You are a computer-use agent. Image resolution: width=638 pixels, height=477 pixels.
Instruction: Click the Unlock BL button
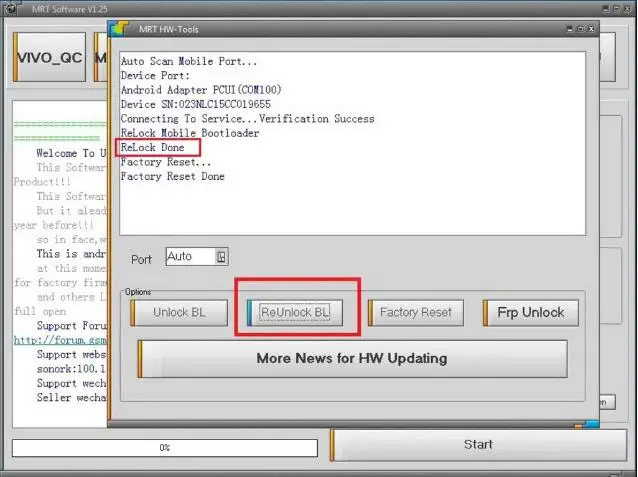(179, 313)
